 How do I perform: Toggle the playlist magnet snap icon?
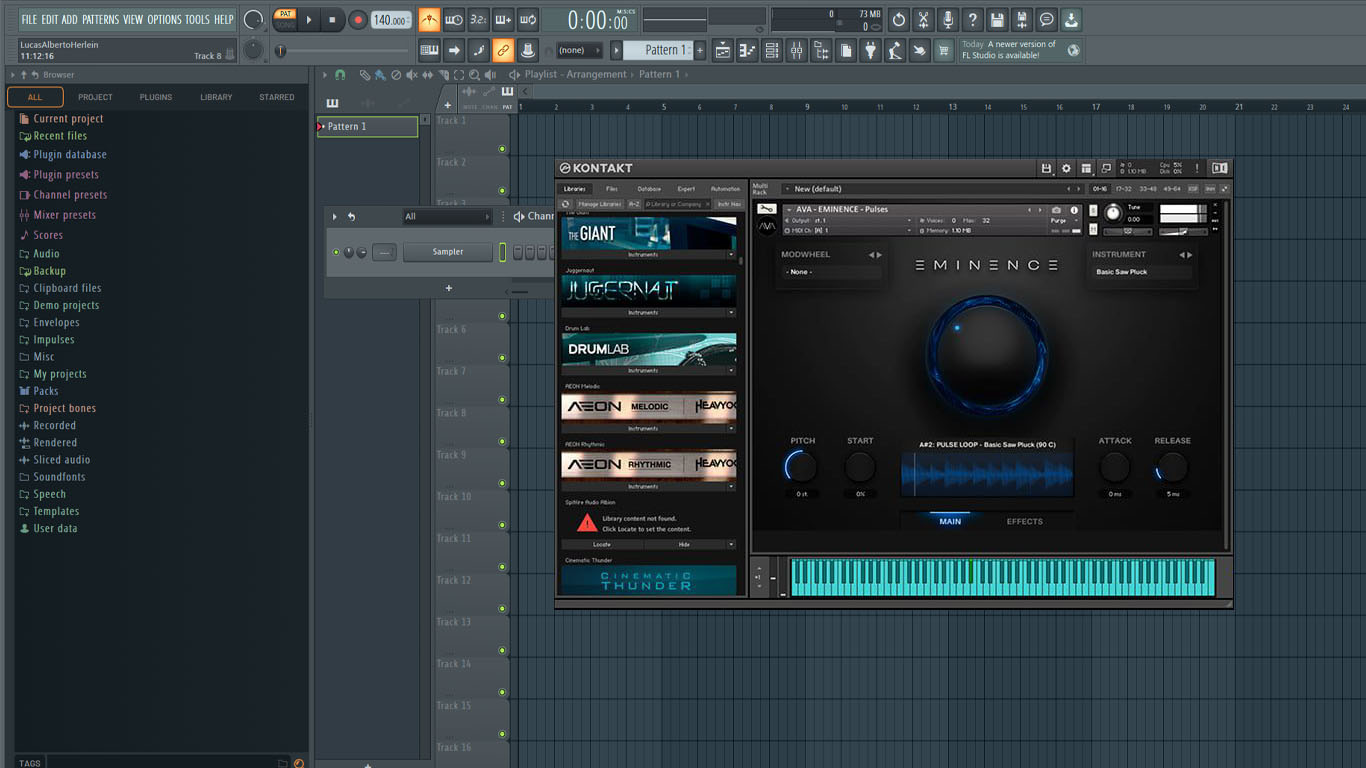[x=340, y=75]
